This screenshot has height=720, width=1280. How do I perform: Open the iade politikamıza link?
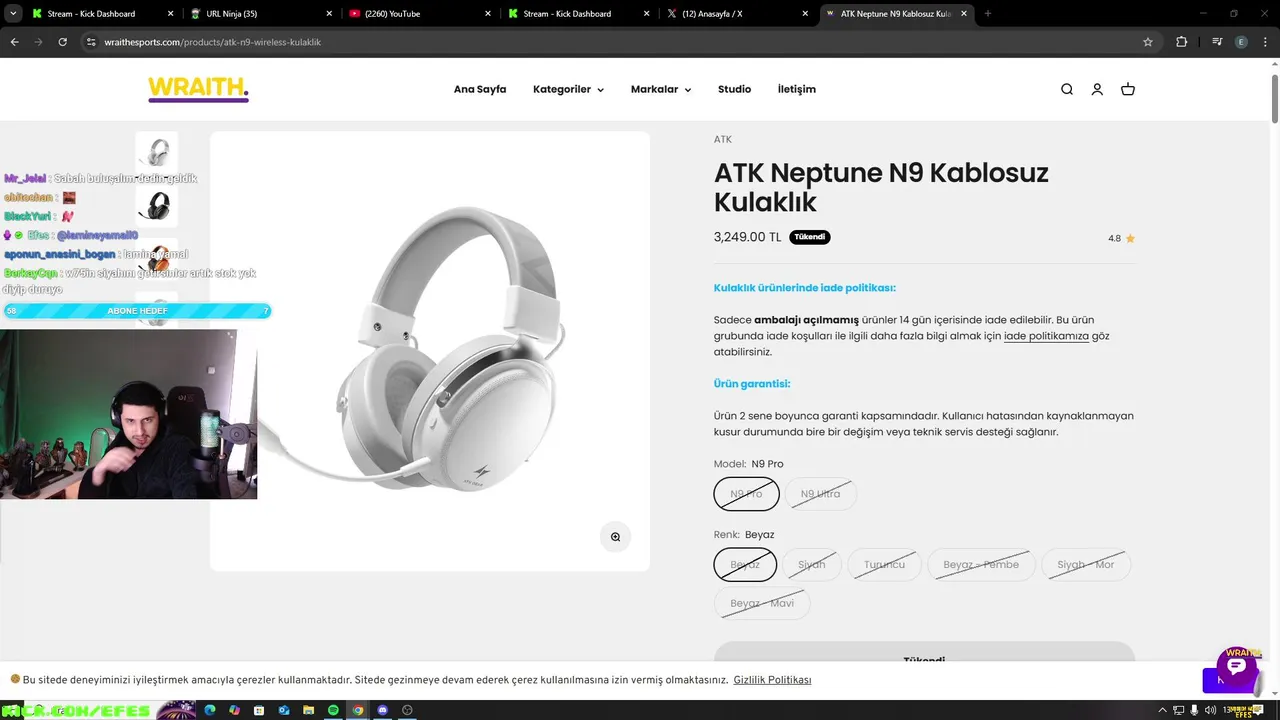[1046, 336]
